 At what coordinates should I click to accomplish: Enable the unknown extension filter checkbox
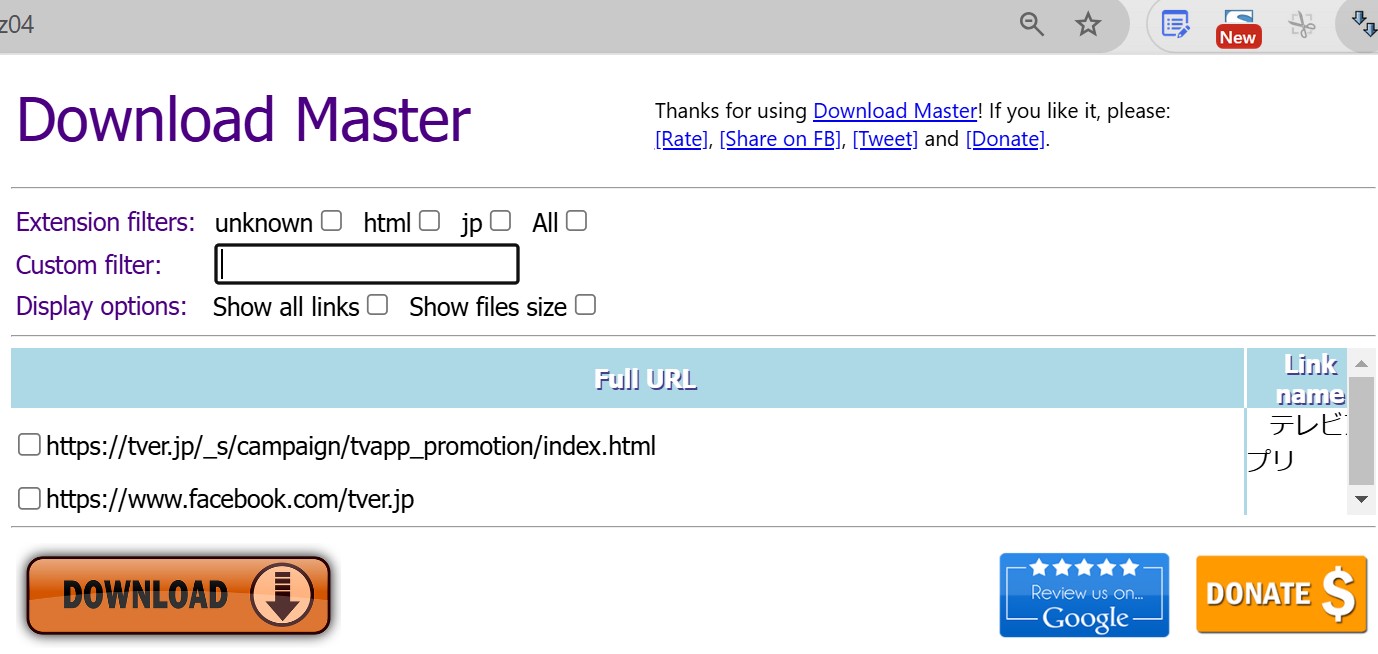pyautogui.click(x=331, y=221)
